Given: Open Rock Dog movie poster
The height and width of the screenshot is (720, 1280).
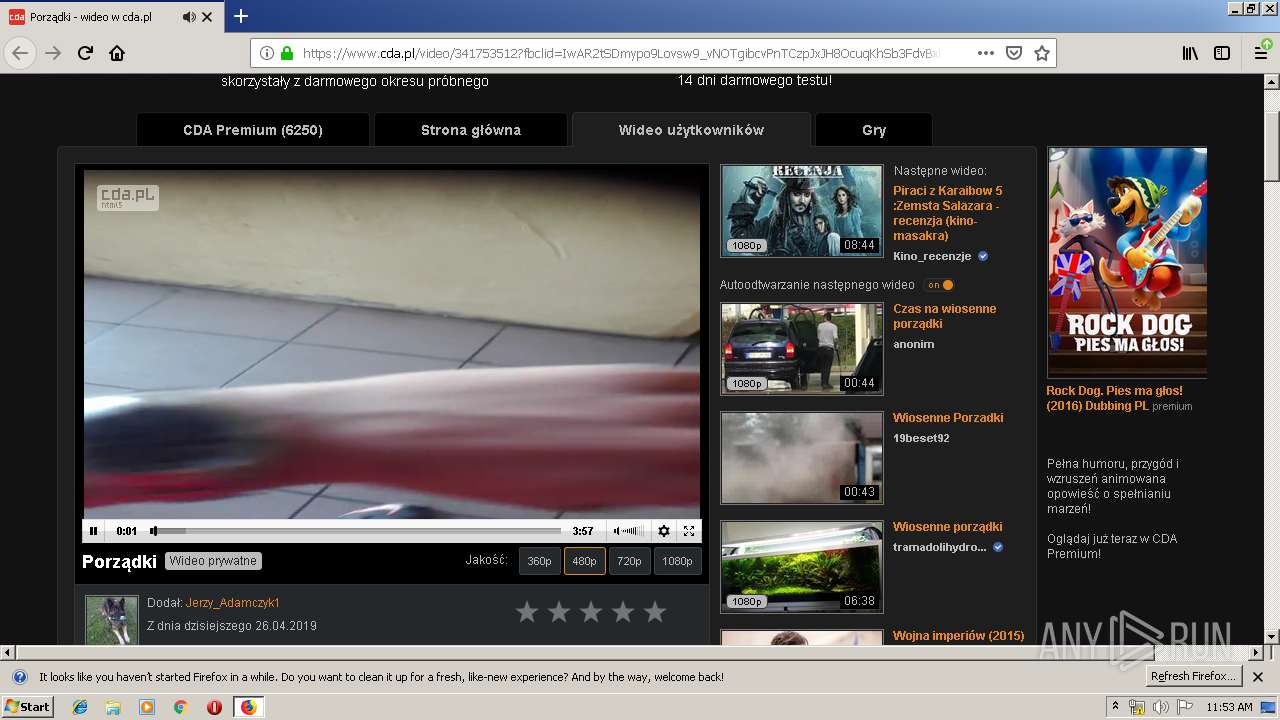Looking at the screenshot, I should (x=1127, y=262).
